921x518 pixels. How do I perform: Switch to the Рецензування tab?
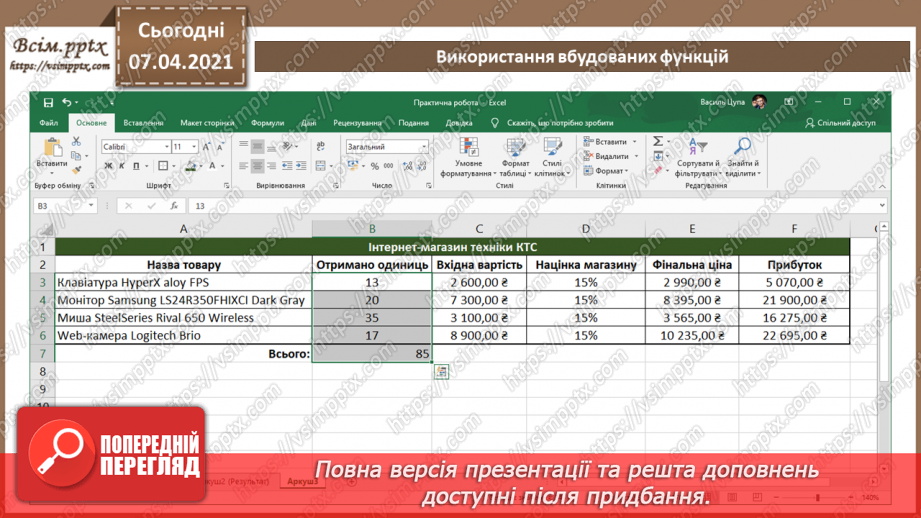point(357,123)
